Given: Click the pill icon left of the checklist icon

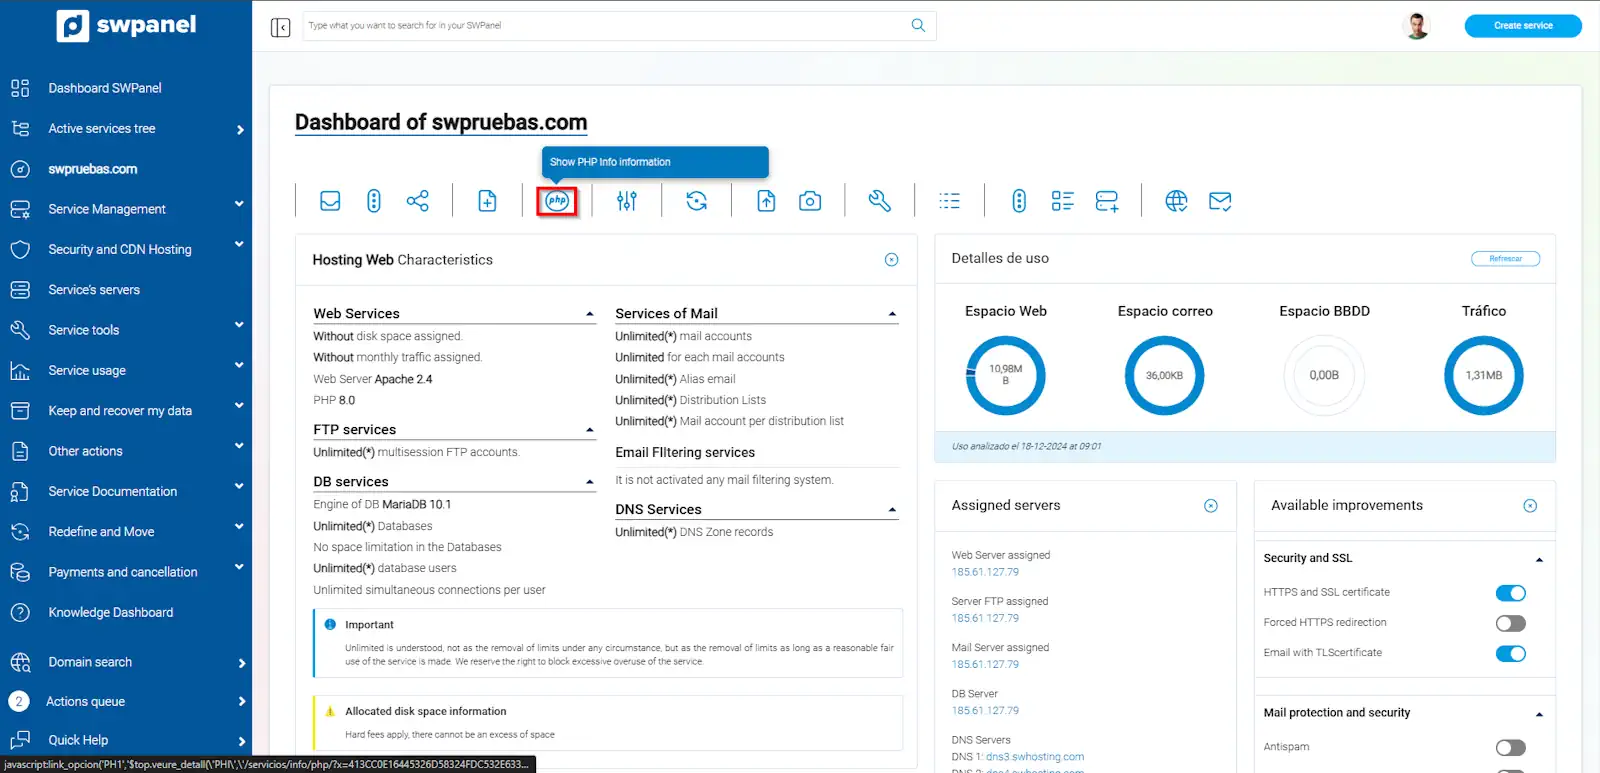Looking at the screenshot, I should point(1019,201).
